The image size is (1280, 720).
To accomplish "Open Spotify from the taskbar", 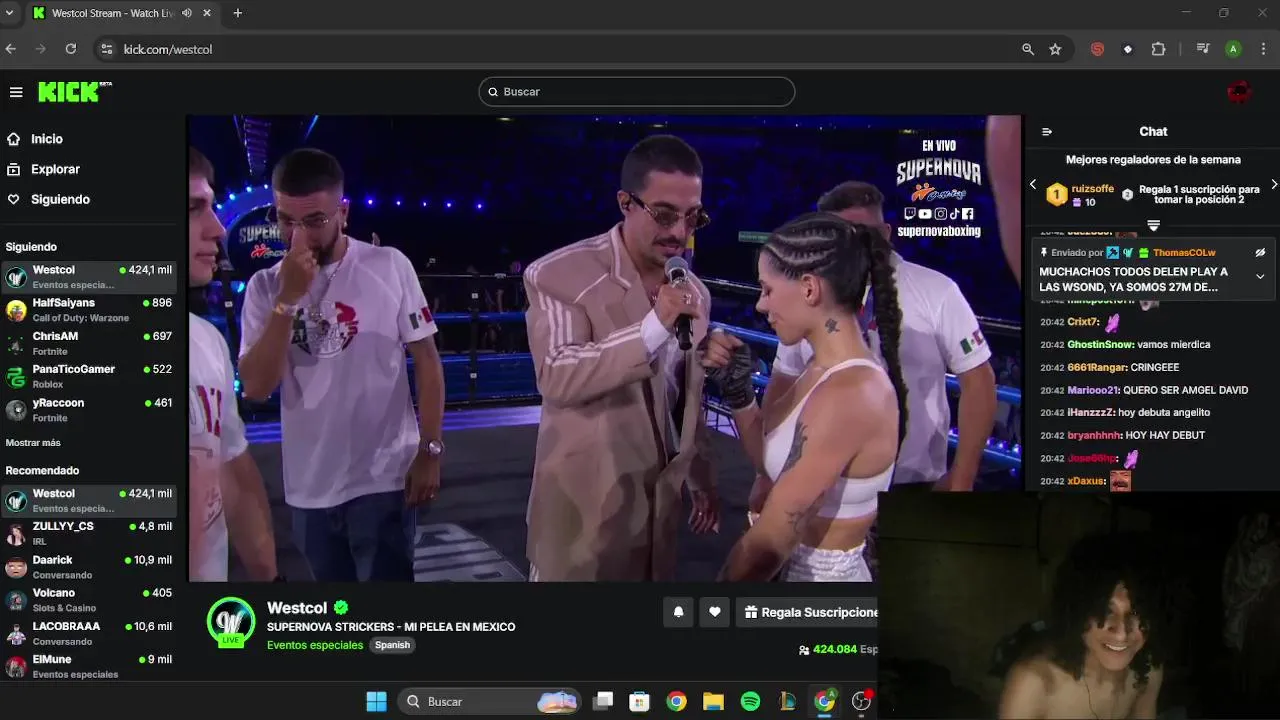I will [750, 702].
